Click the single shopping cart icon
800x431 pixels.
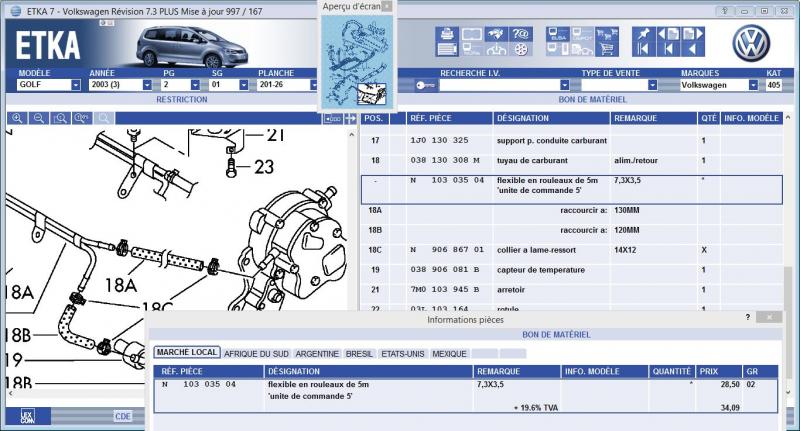pos(607,49)
